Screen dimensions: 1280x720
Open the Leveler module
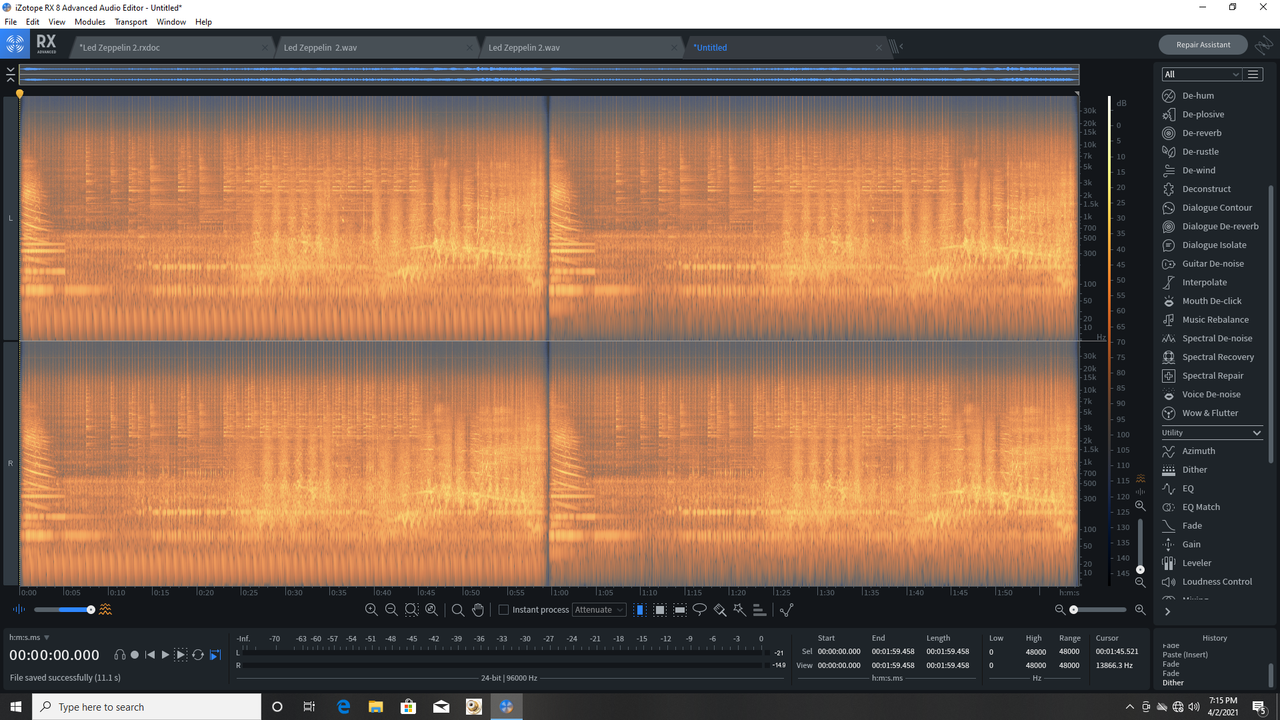click(x=1212, y=563)
